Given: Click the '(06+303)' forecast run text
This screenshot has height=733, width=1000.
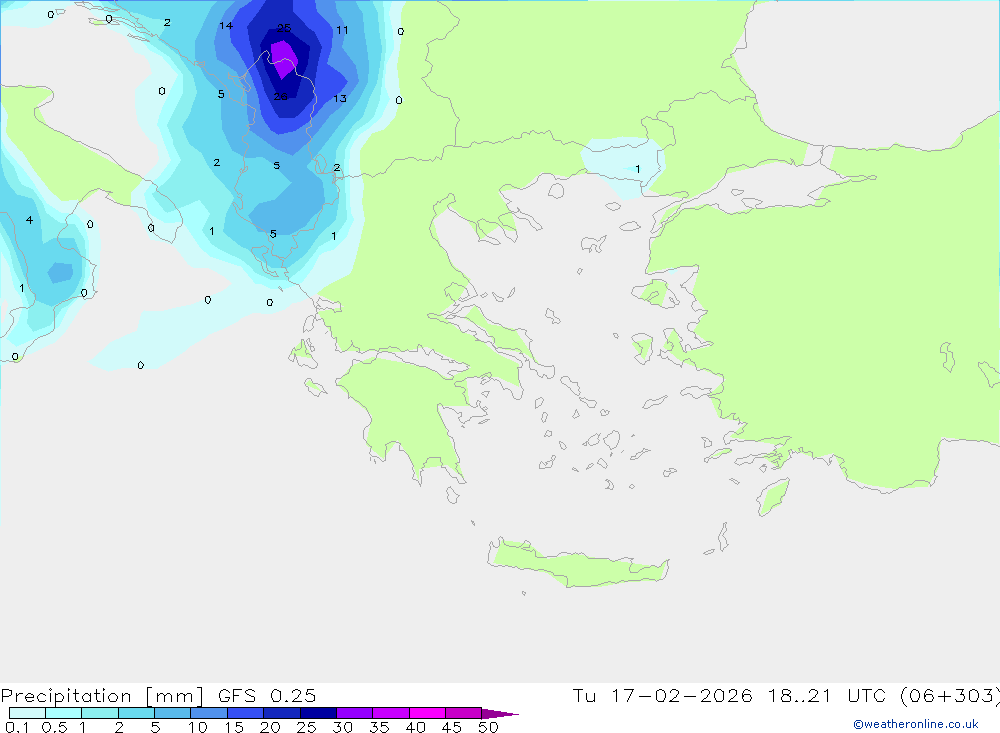Looking at the screenshot, I should (x=950, y=696).
